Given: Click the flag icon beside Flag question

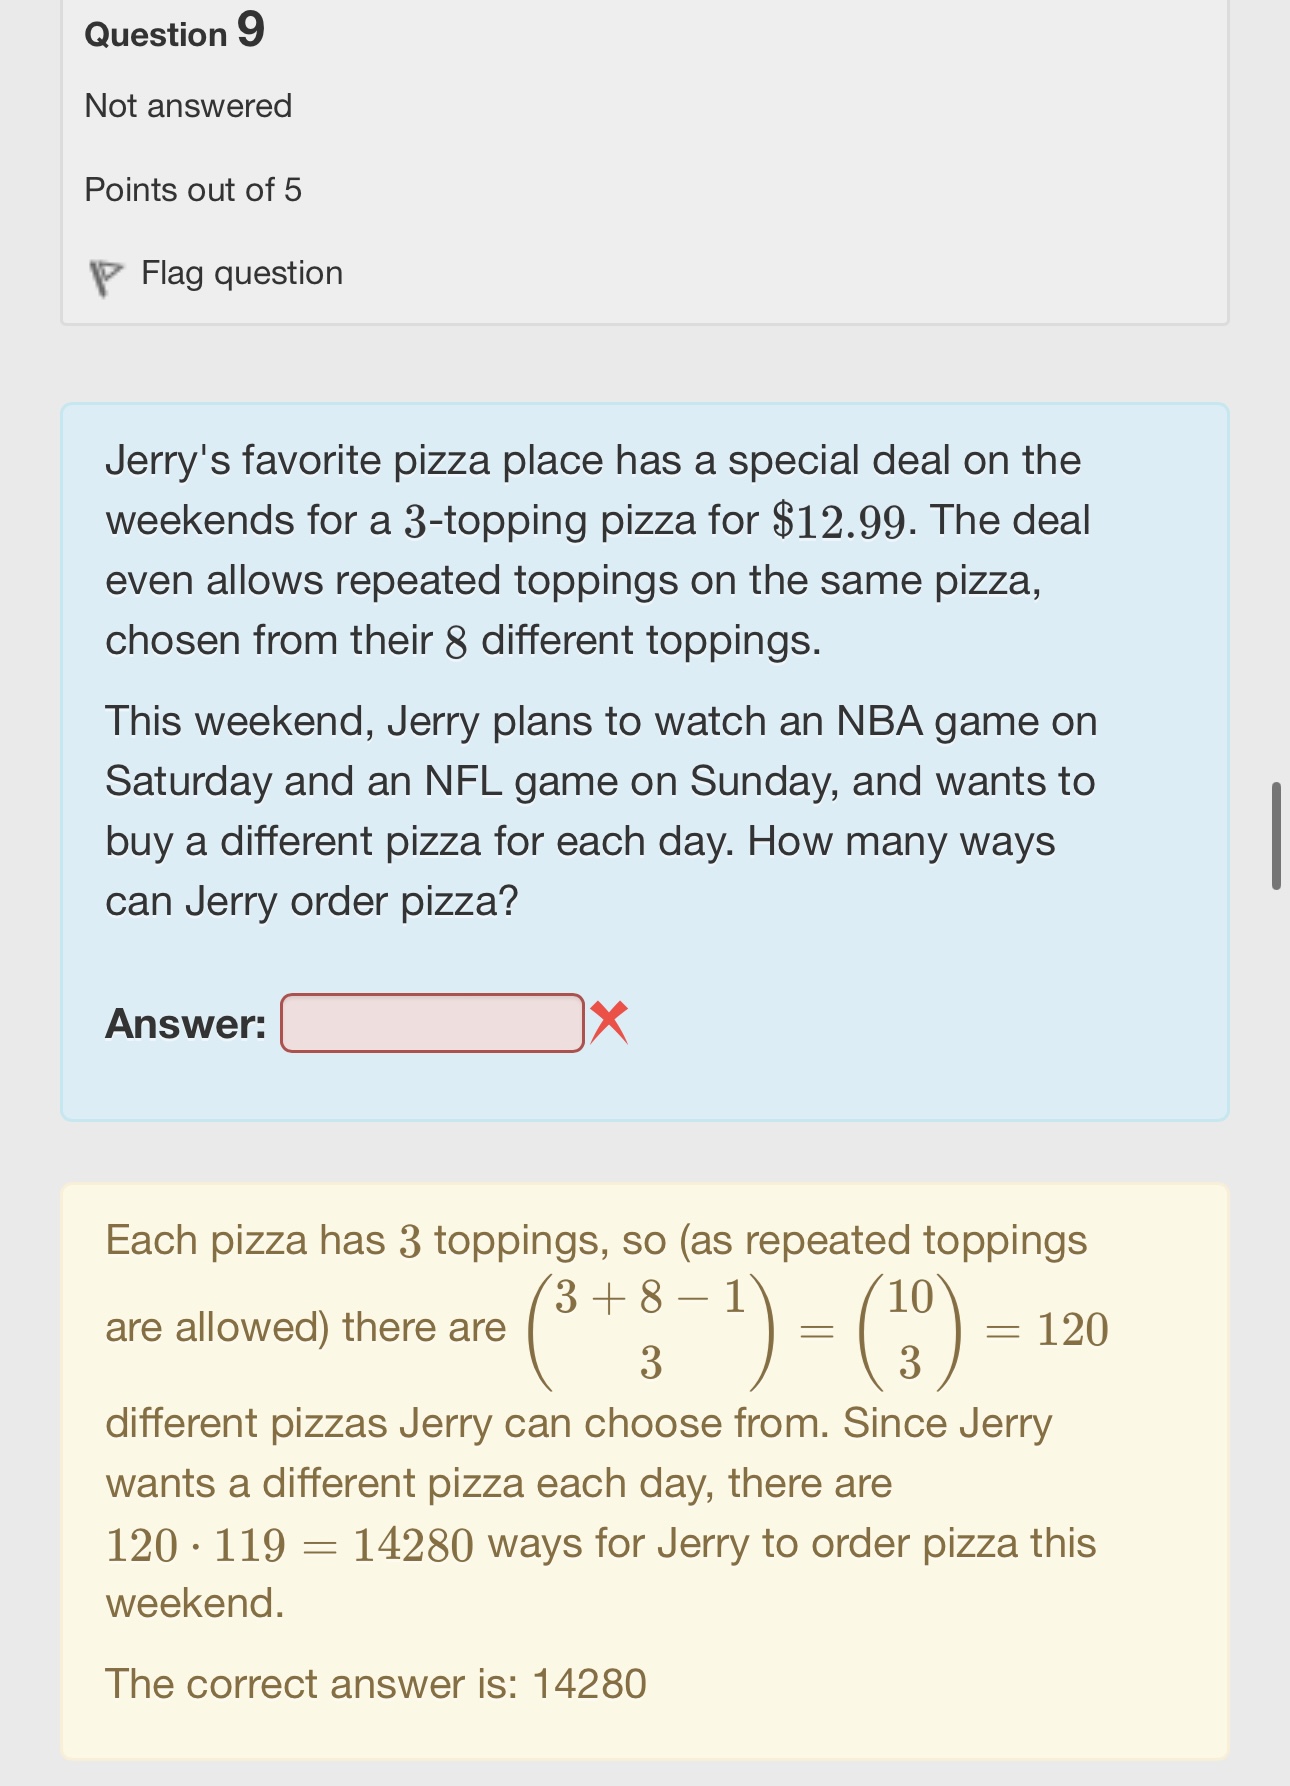Looking at the screenshot, I should [x=105, y=276].
